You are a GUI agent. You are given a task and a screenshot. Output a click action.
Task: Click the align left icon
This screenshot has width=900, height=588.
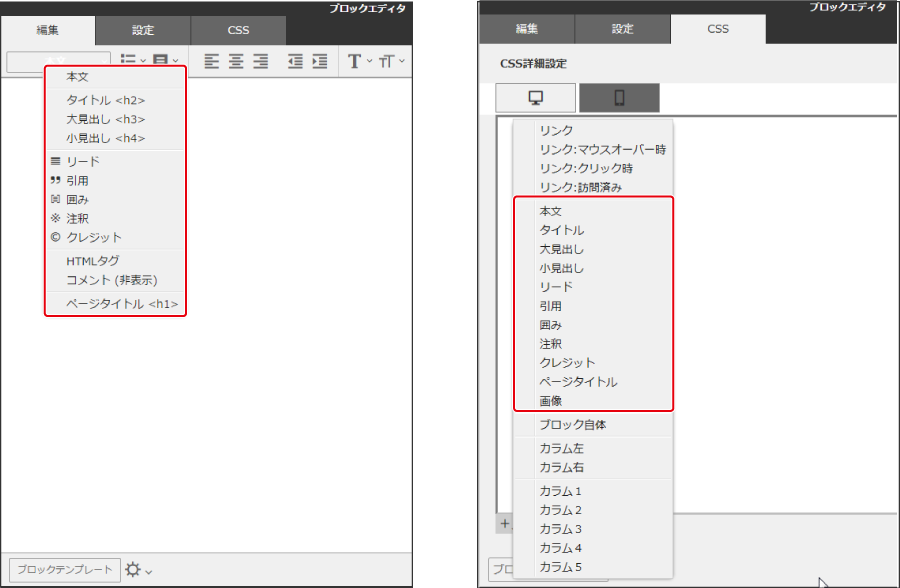tap(211, 61)
